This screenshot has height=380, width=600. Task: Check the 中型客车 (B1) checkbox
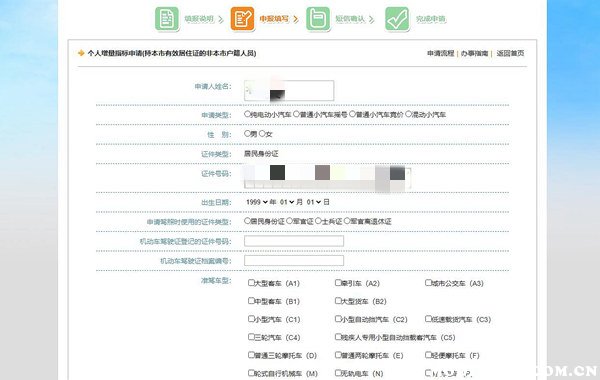[251, 301]
